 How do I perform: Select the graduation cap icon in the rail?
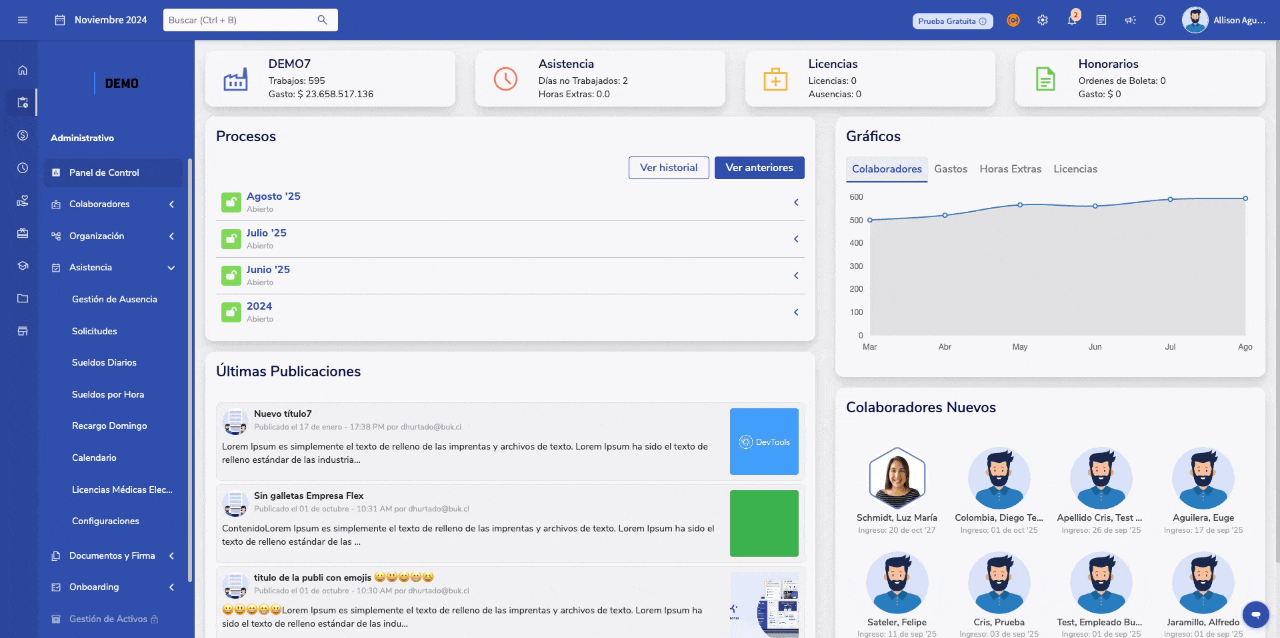coord(22,266)
